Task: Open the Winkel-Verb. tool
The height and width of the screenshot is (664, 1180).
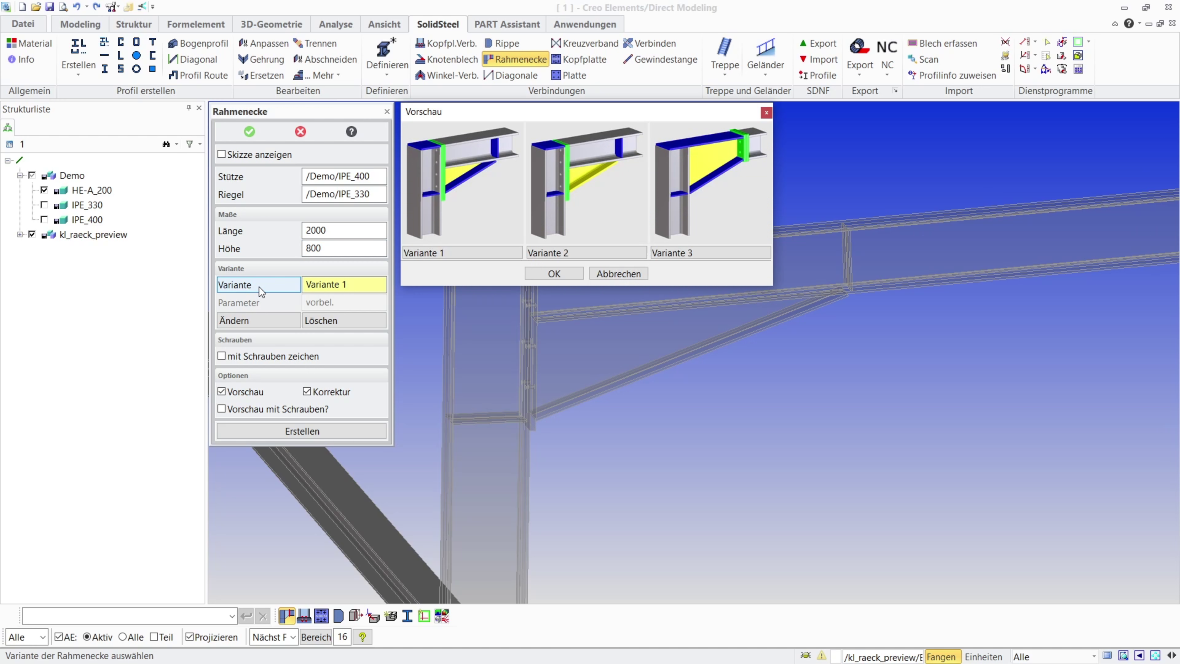Action: [x=446, y=75]
